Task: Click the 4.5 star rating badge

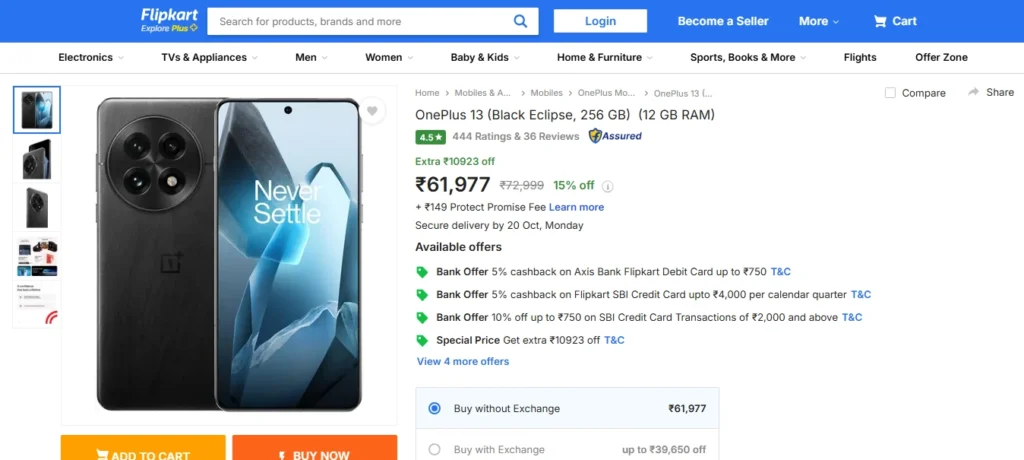Action: [x=430, y=137]
